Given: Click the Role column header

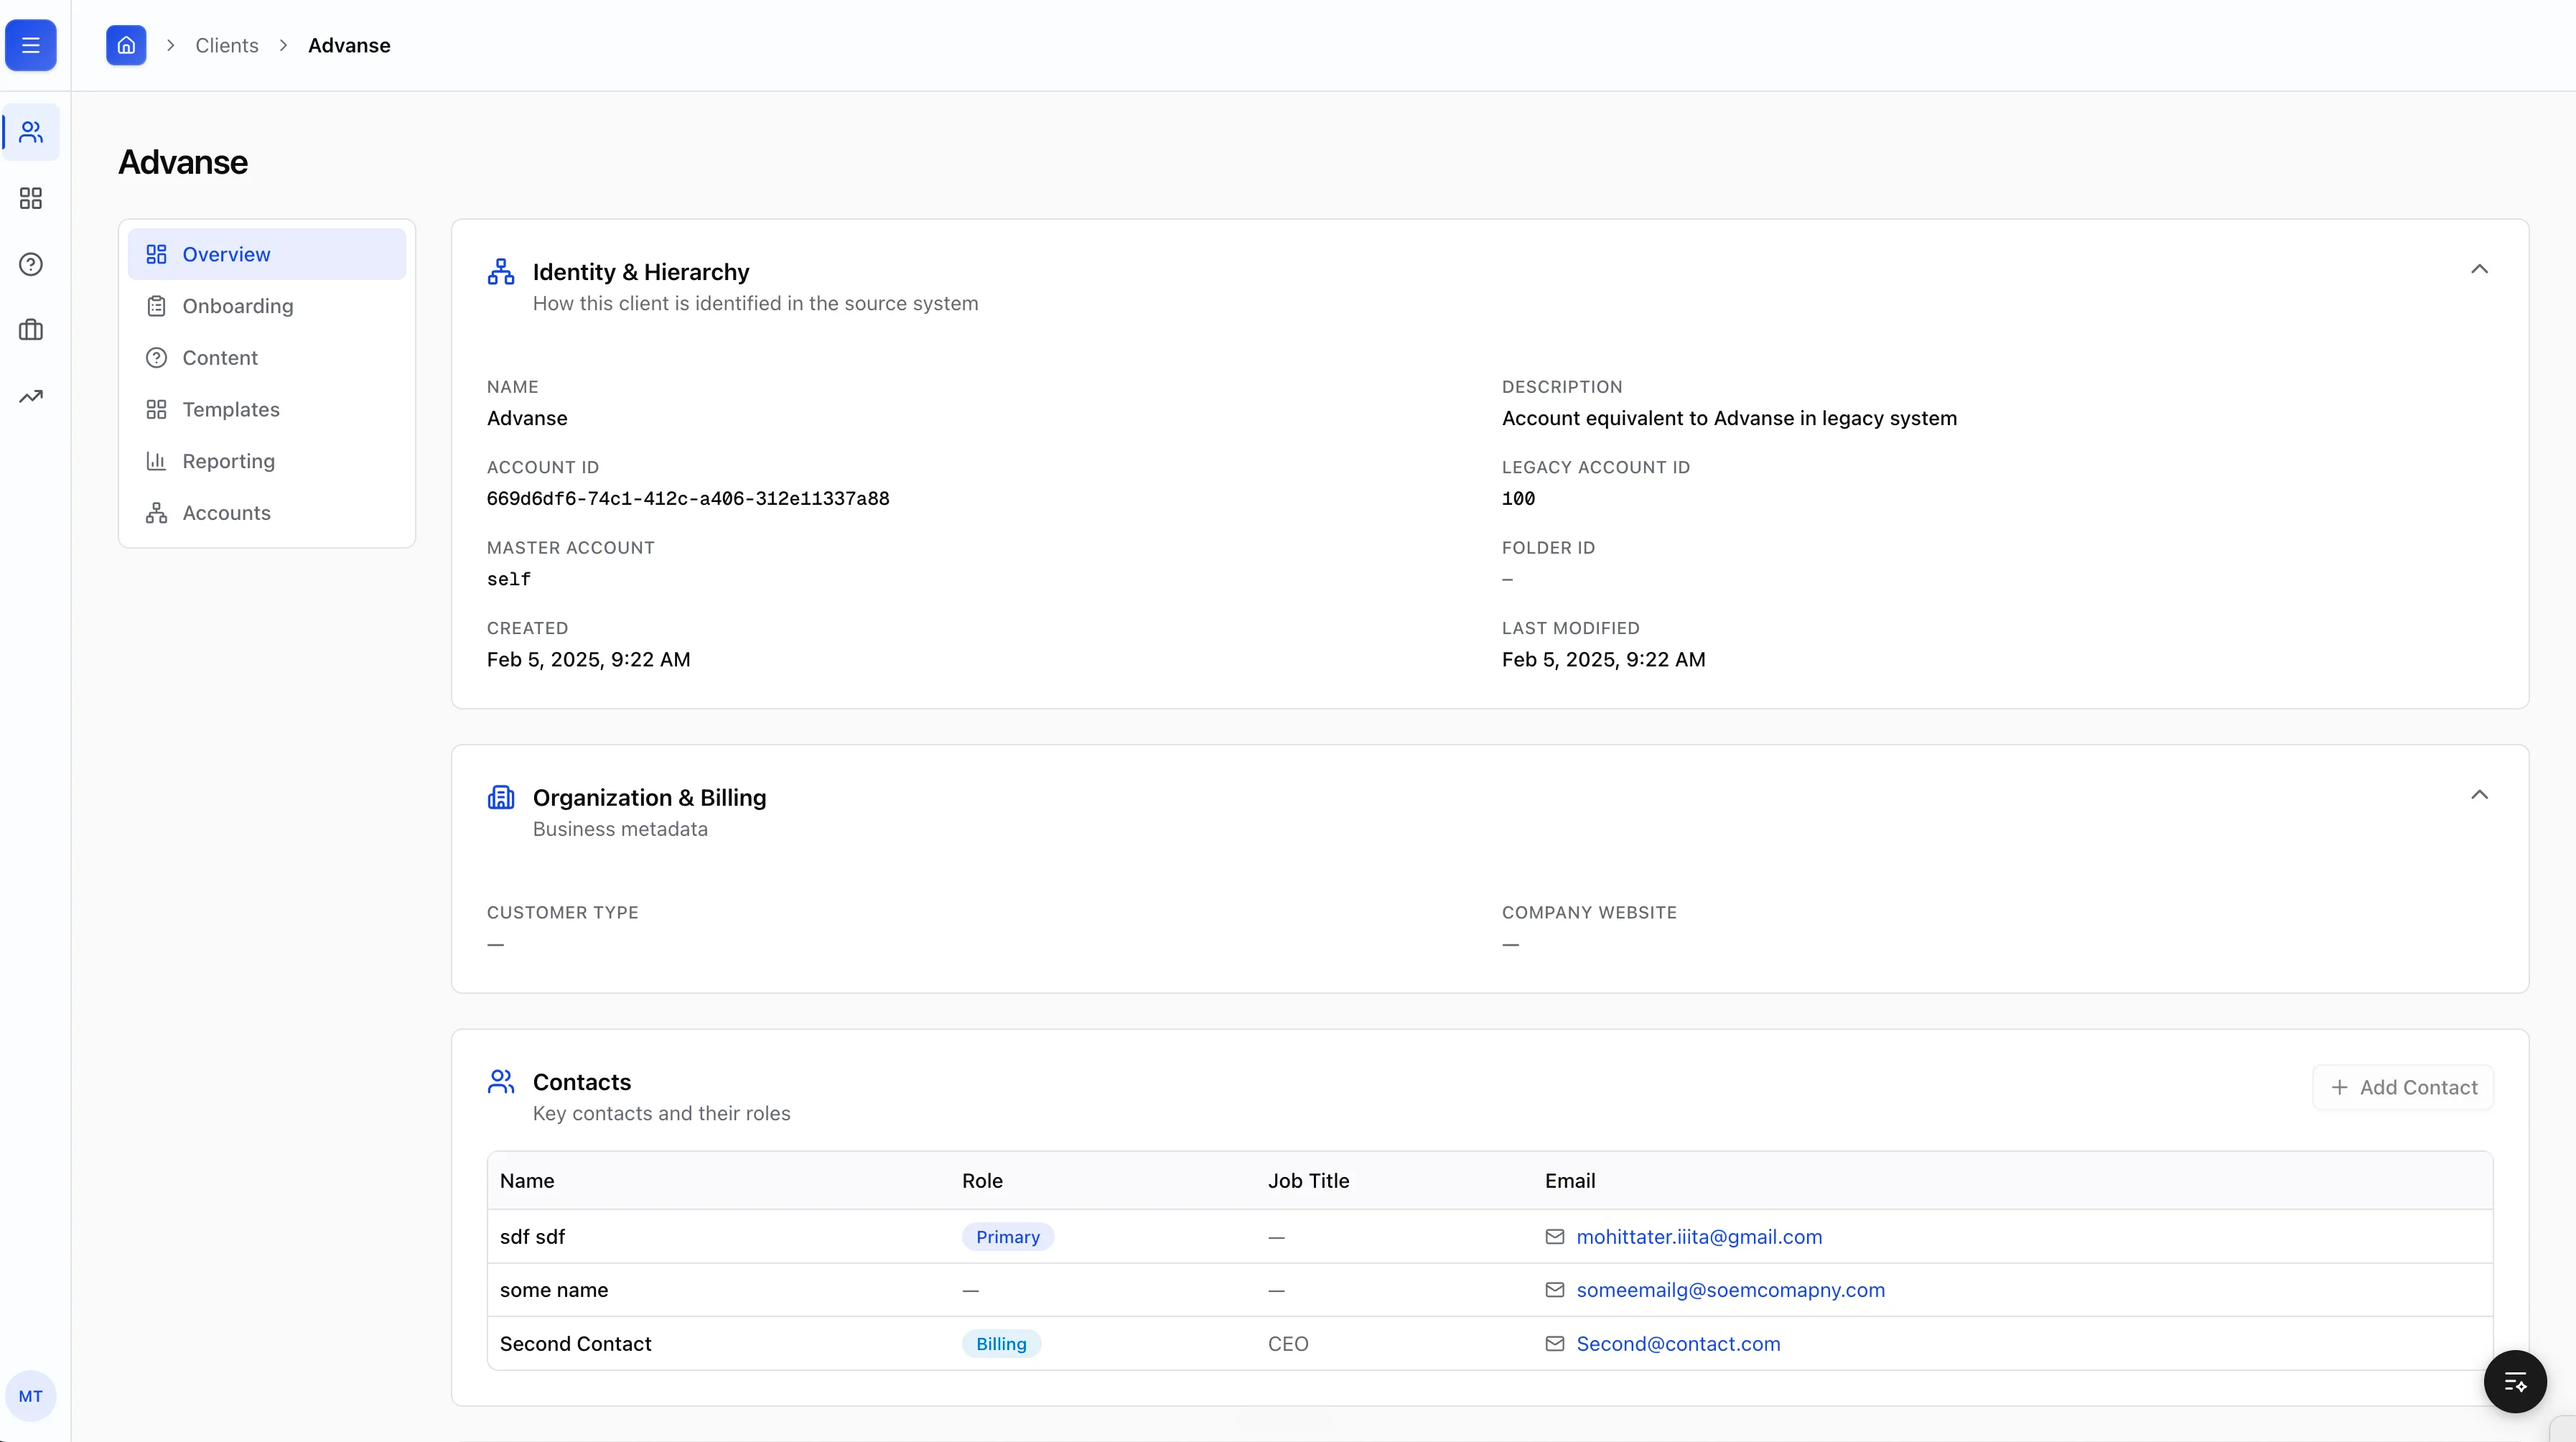Looking at the screenshot, I should (x=982, y=1181).
